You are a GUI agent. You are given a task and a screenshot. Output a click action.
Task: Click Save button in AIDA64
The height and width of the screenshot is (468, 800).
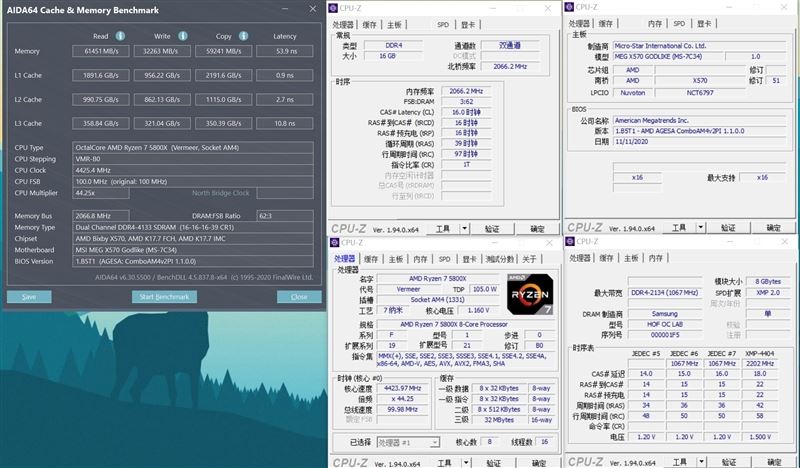pyautogui.click(x=29, y=297)
